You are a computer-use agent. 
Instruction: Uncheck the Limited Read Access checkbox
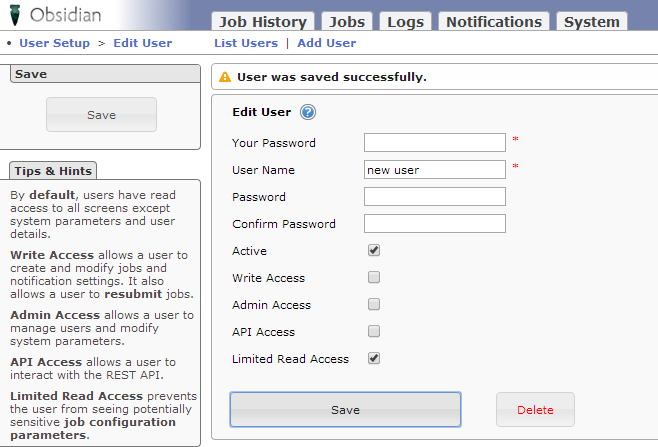click(x=374, y=358)
